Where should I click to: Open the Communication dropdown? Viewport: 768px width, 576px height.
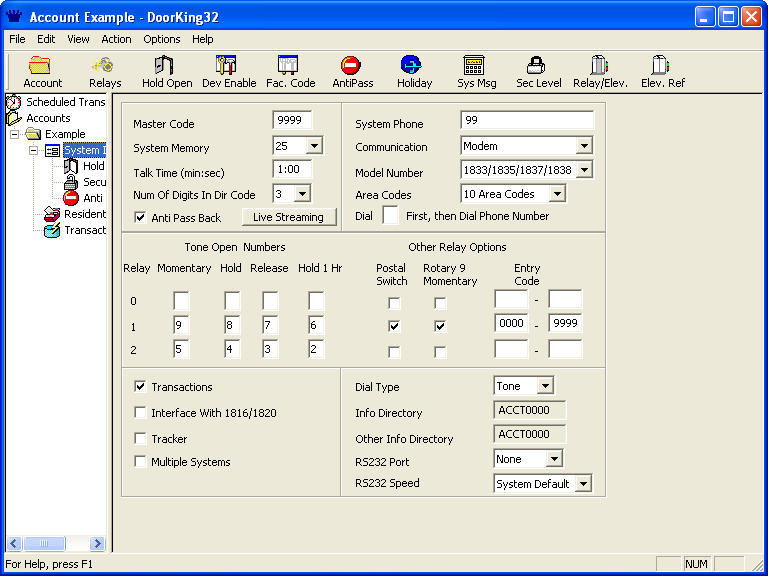584,145
